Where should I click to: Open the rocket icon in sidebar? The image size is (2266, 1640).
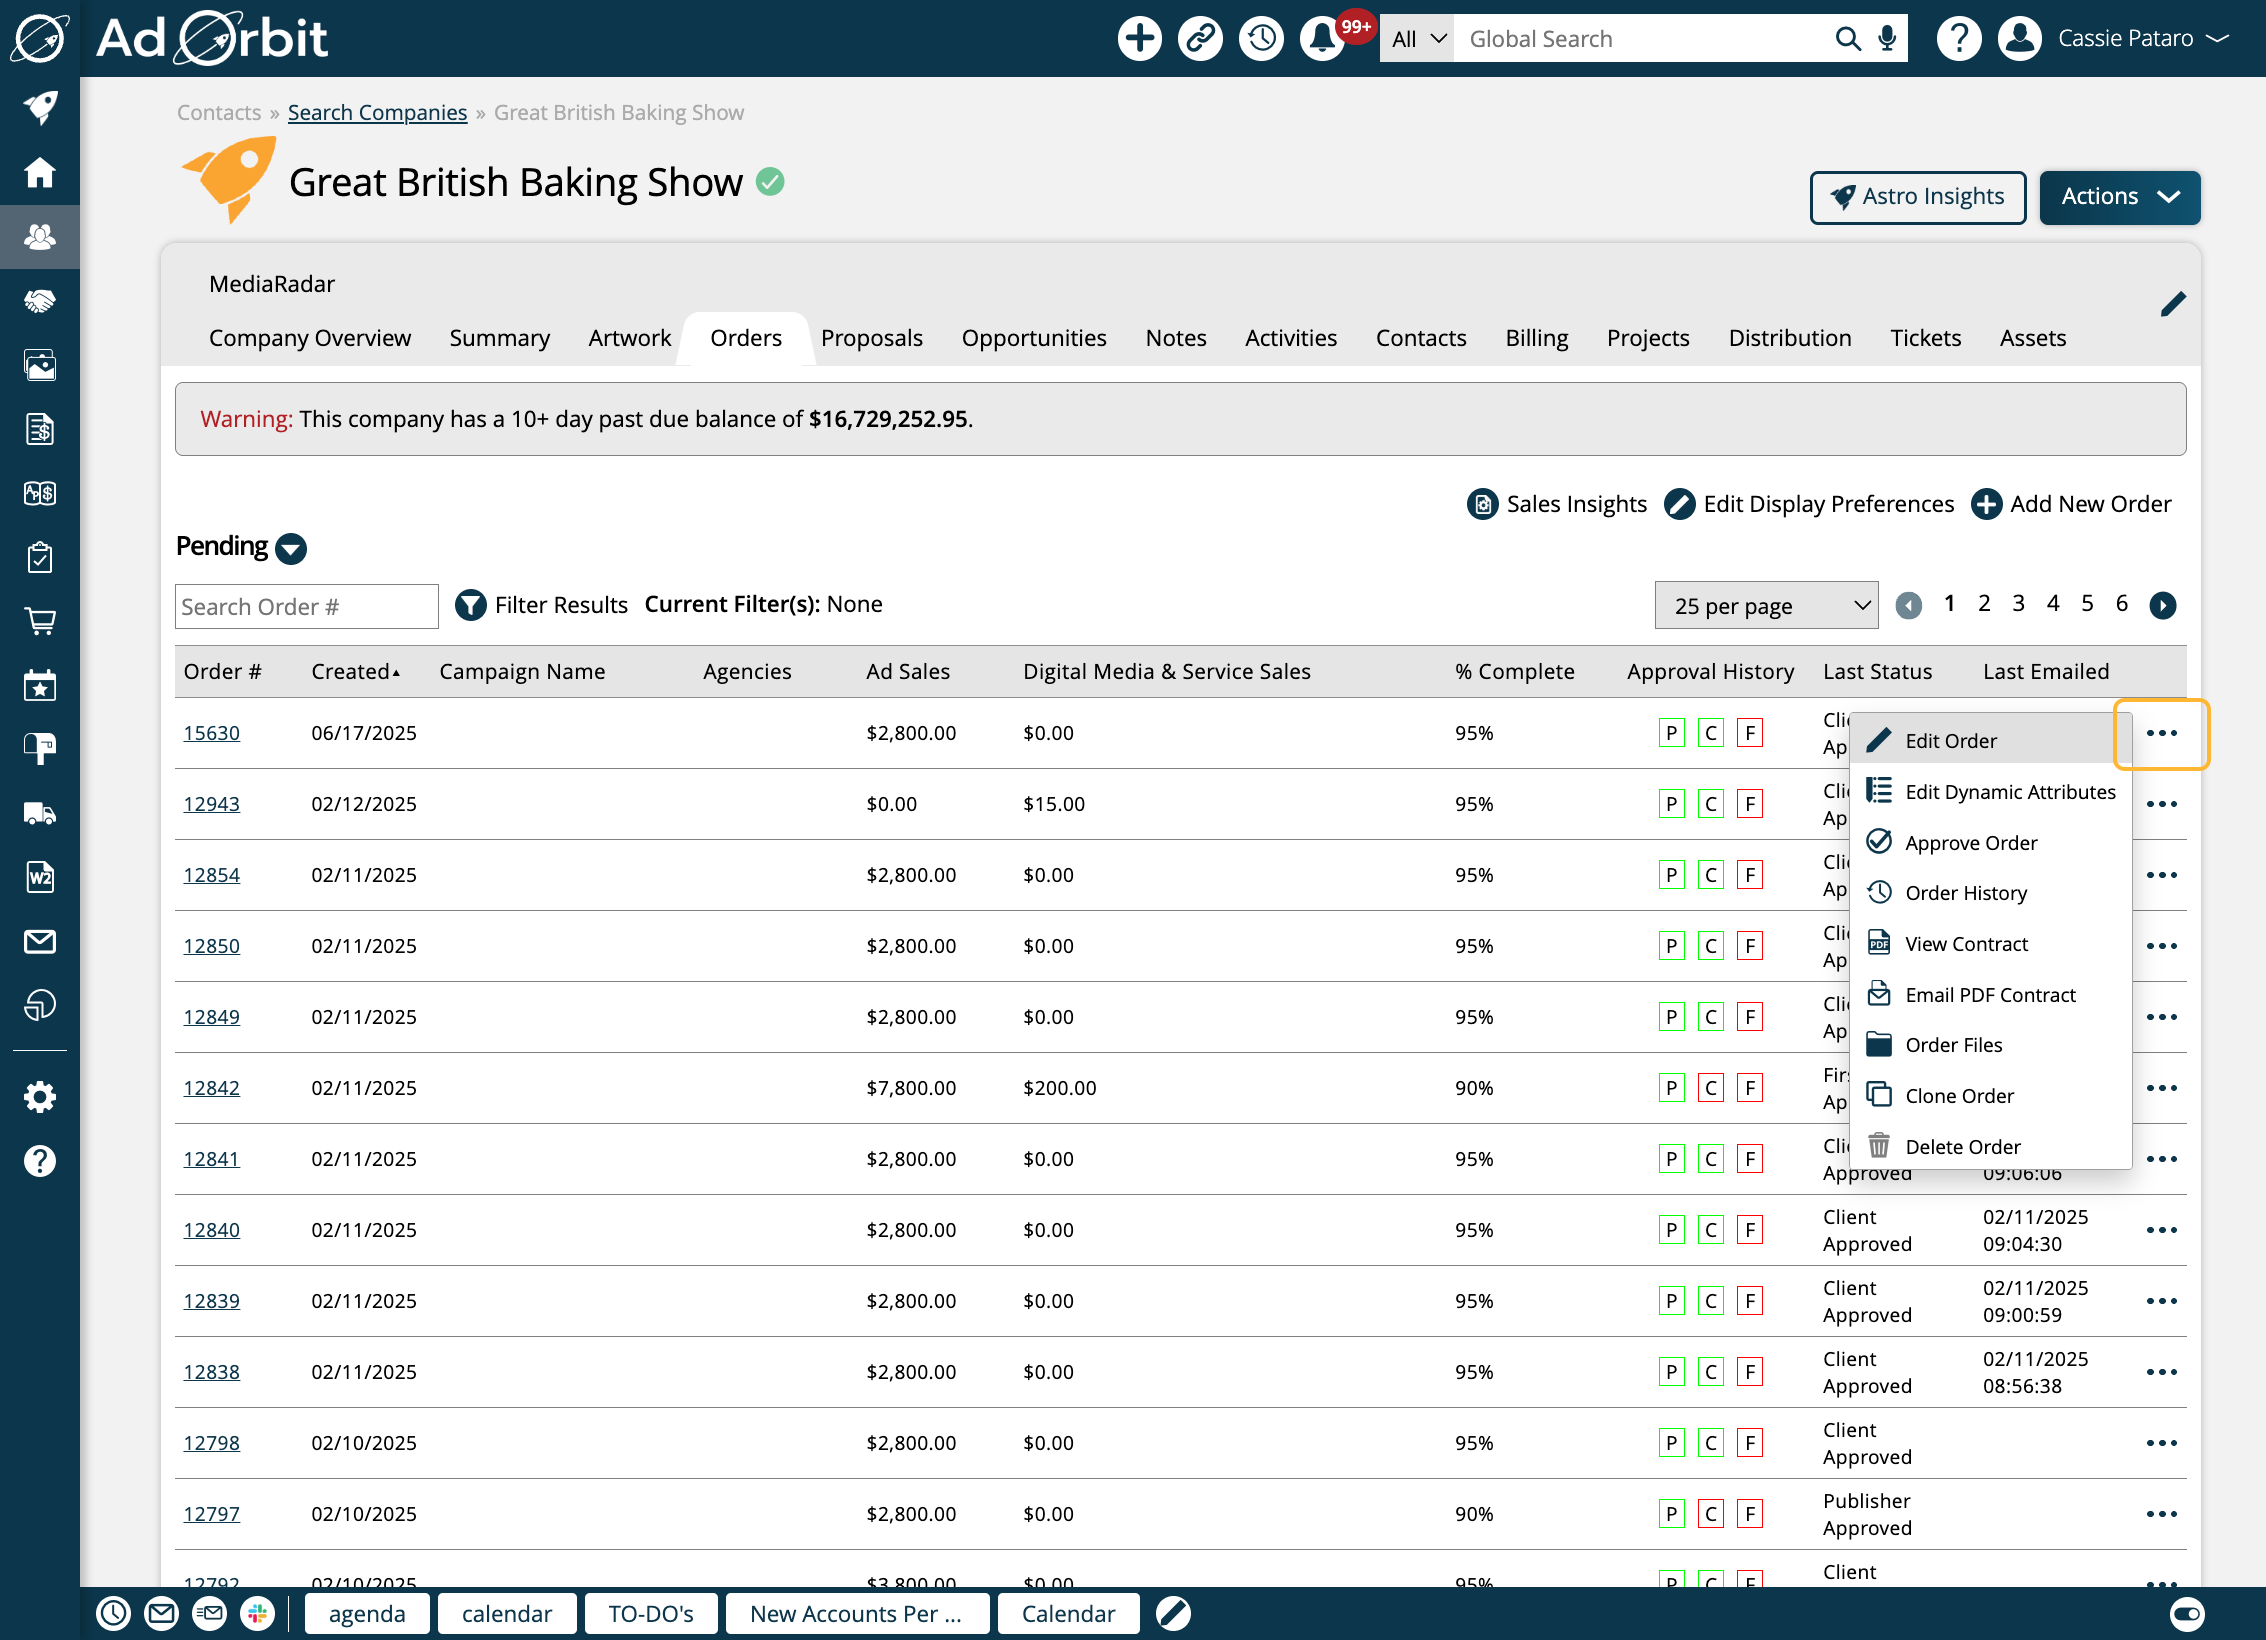(x=40, y=108)
